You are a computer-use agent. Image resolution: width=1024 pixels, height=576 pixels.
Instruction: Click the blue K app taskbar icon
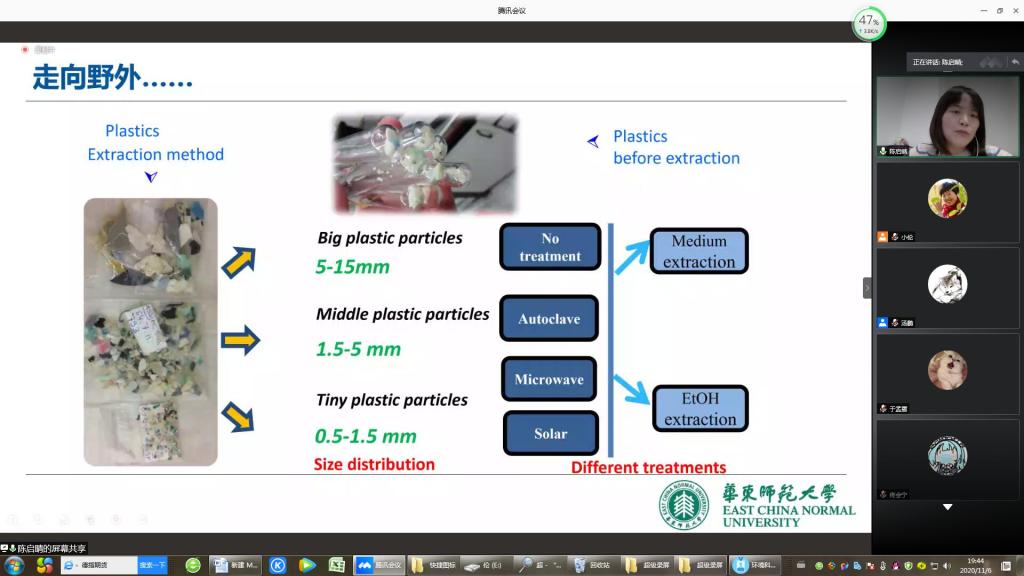tap(278, 565)
